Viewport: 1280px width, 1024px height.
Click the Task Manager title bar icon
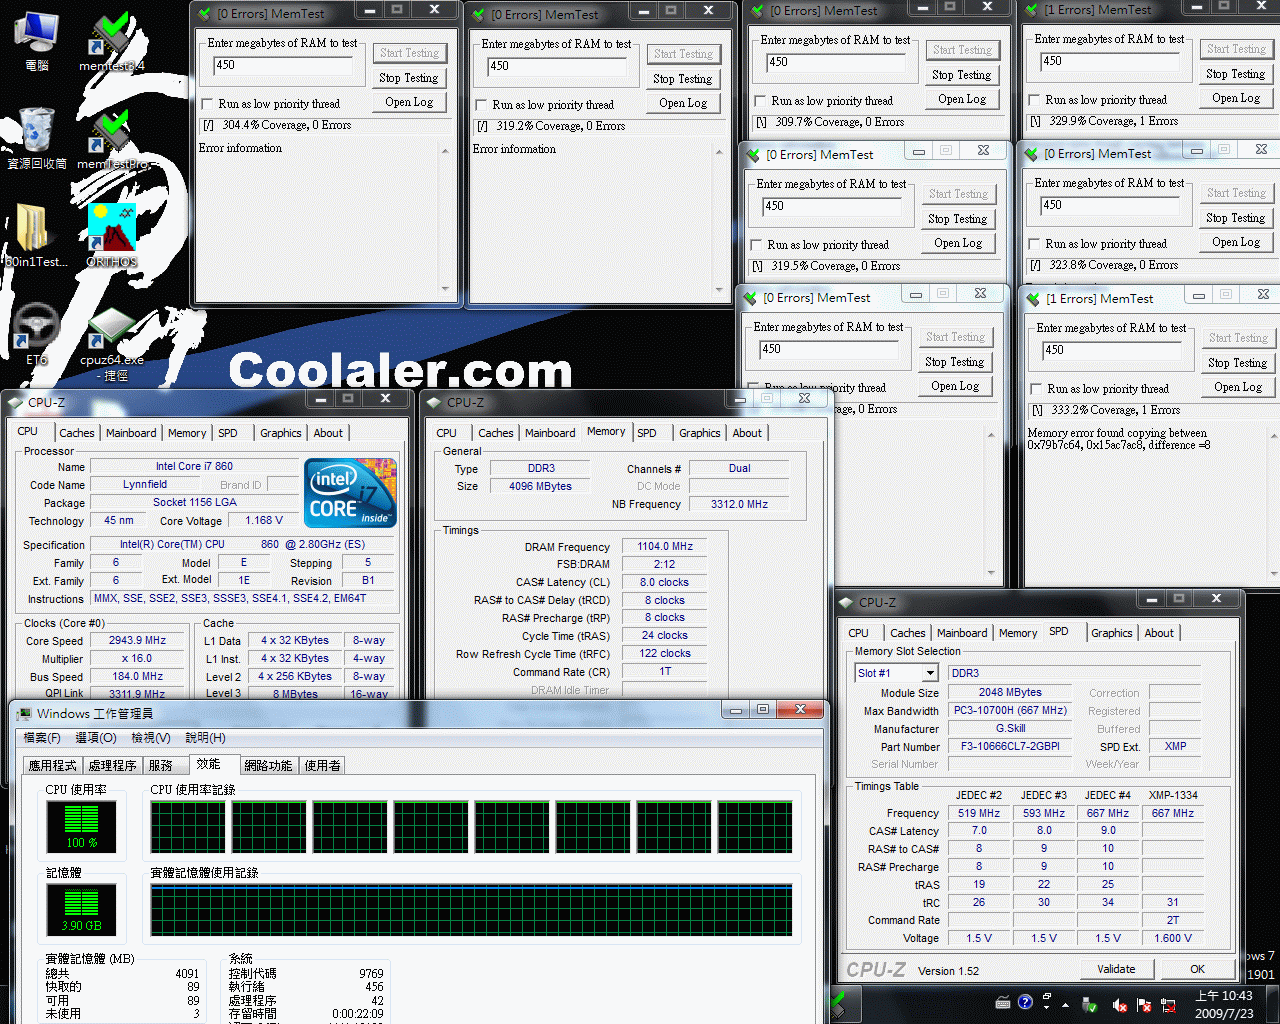[23, 714]
